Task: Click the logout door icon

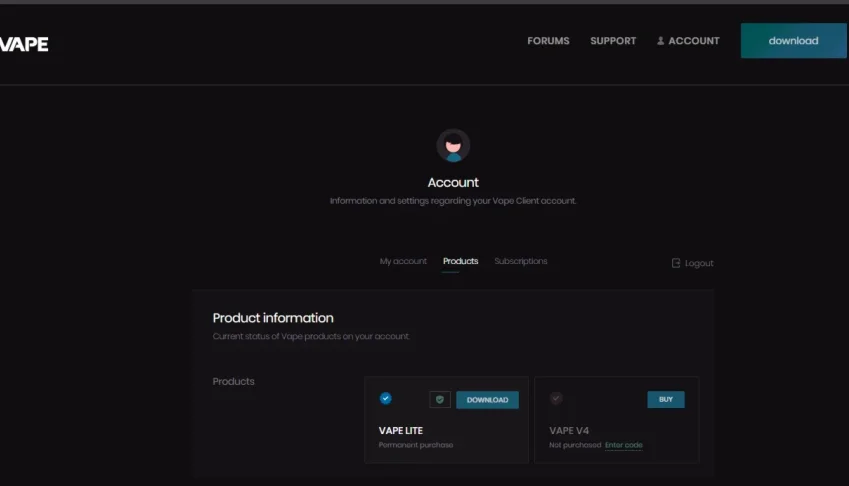Action: (676, 263)
